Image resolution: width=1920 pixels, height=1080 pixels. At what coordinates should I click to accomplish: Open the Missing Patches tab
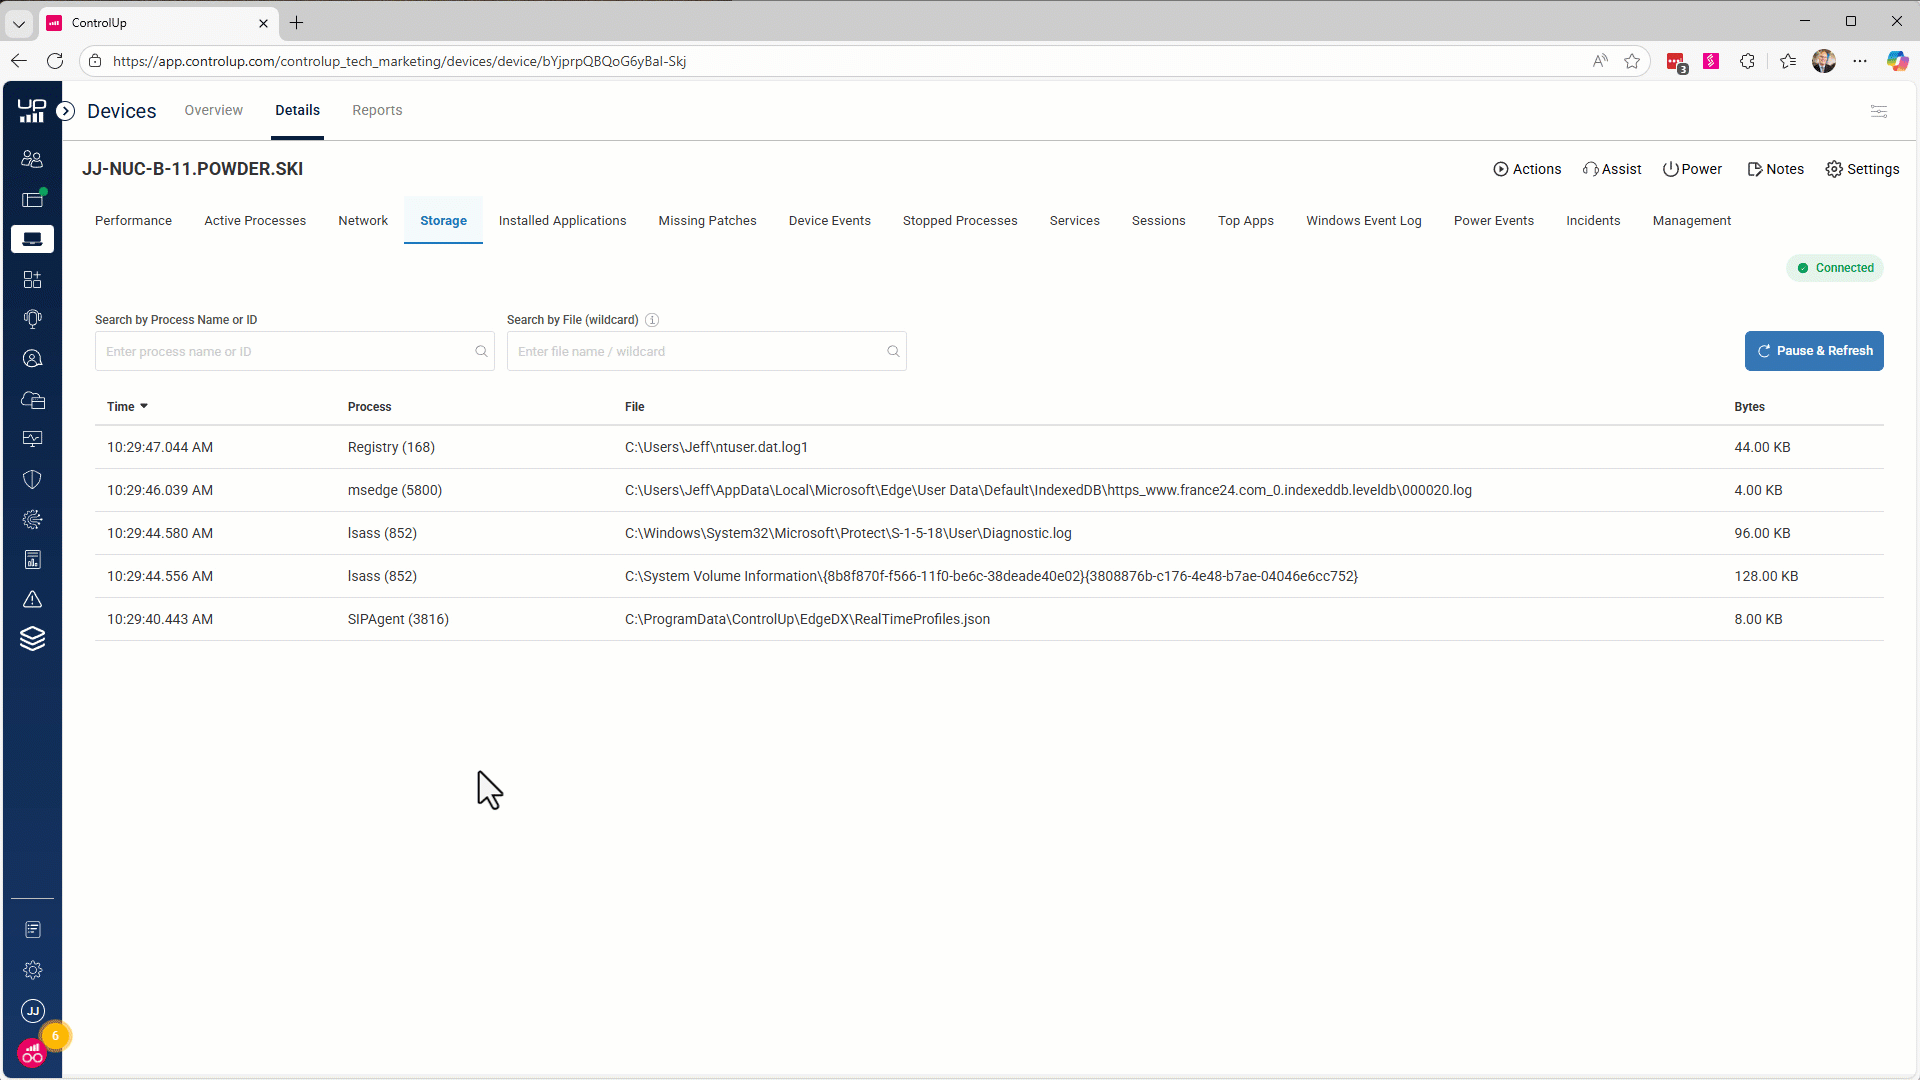[707, 220]
